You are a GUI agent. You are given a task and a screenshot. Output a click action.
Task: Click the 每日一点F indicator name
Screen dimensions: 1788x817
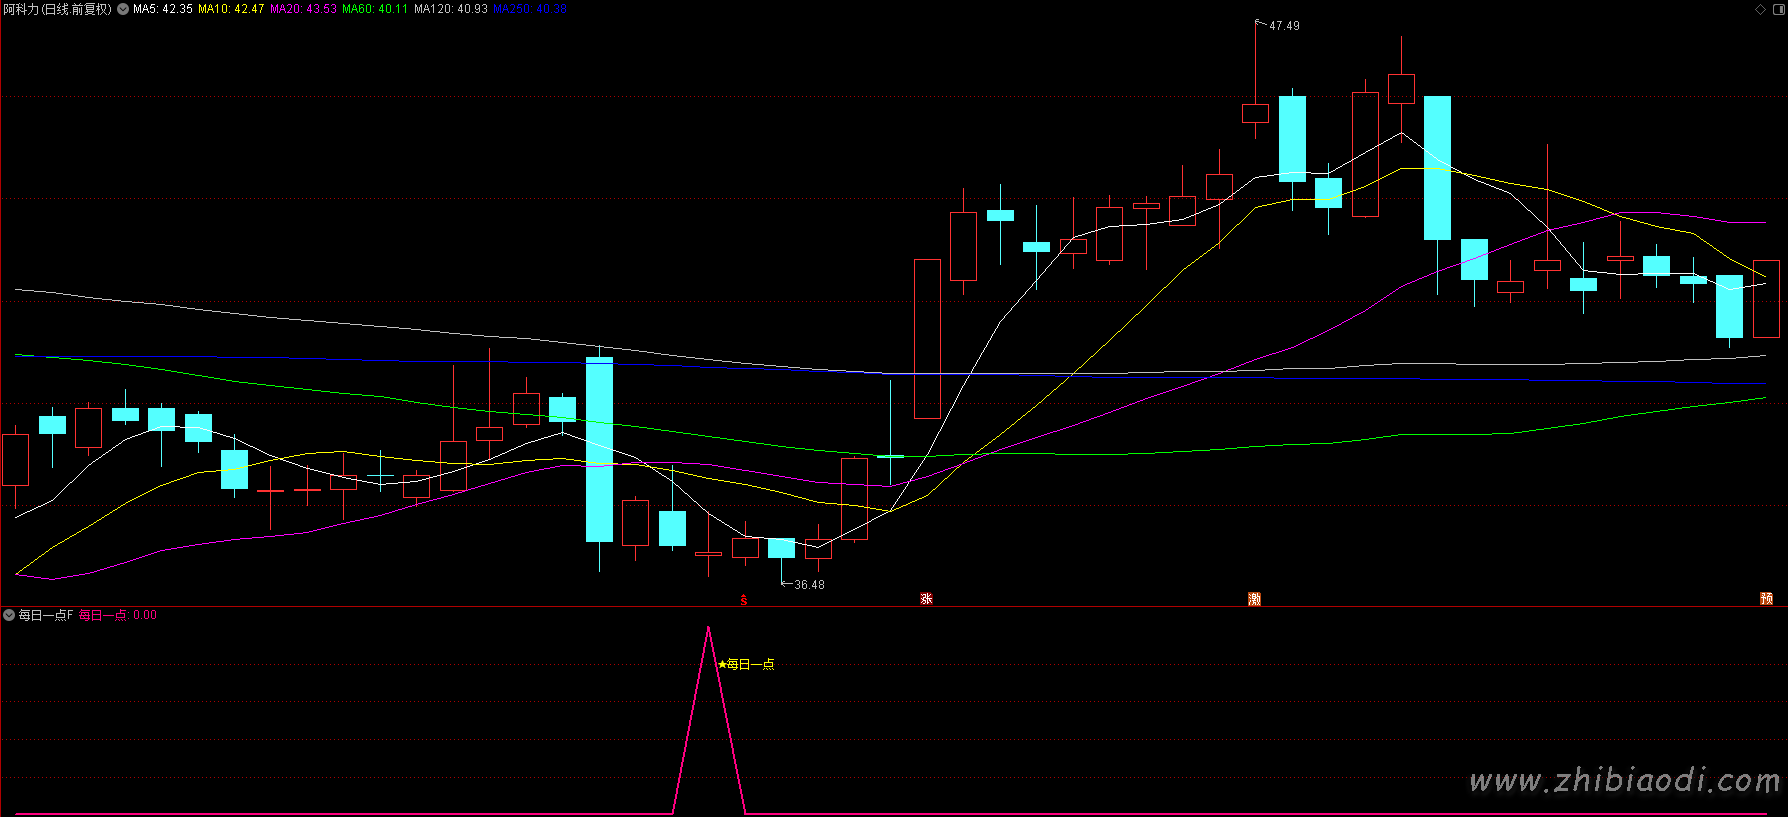pos(46,615)
